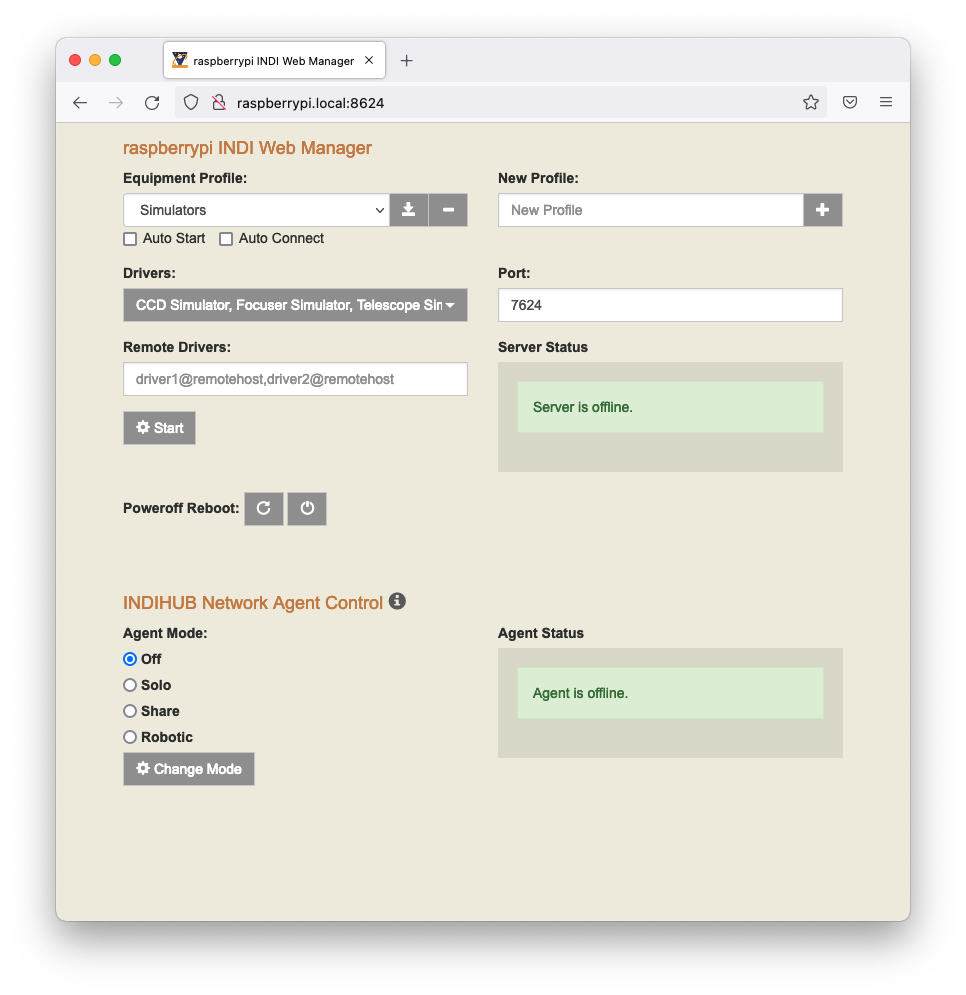The width and height of the screenshot is (966, 995).
Task: Click the 'Agent is offline.' status message
Action: (670, 694)
